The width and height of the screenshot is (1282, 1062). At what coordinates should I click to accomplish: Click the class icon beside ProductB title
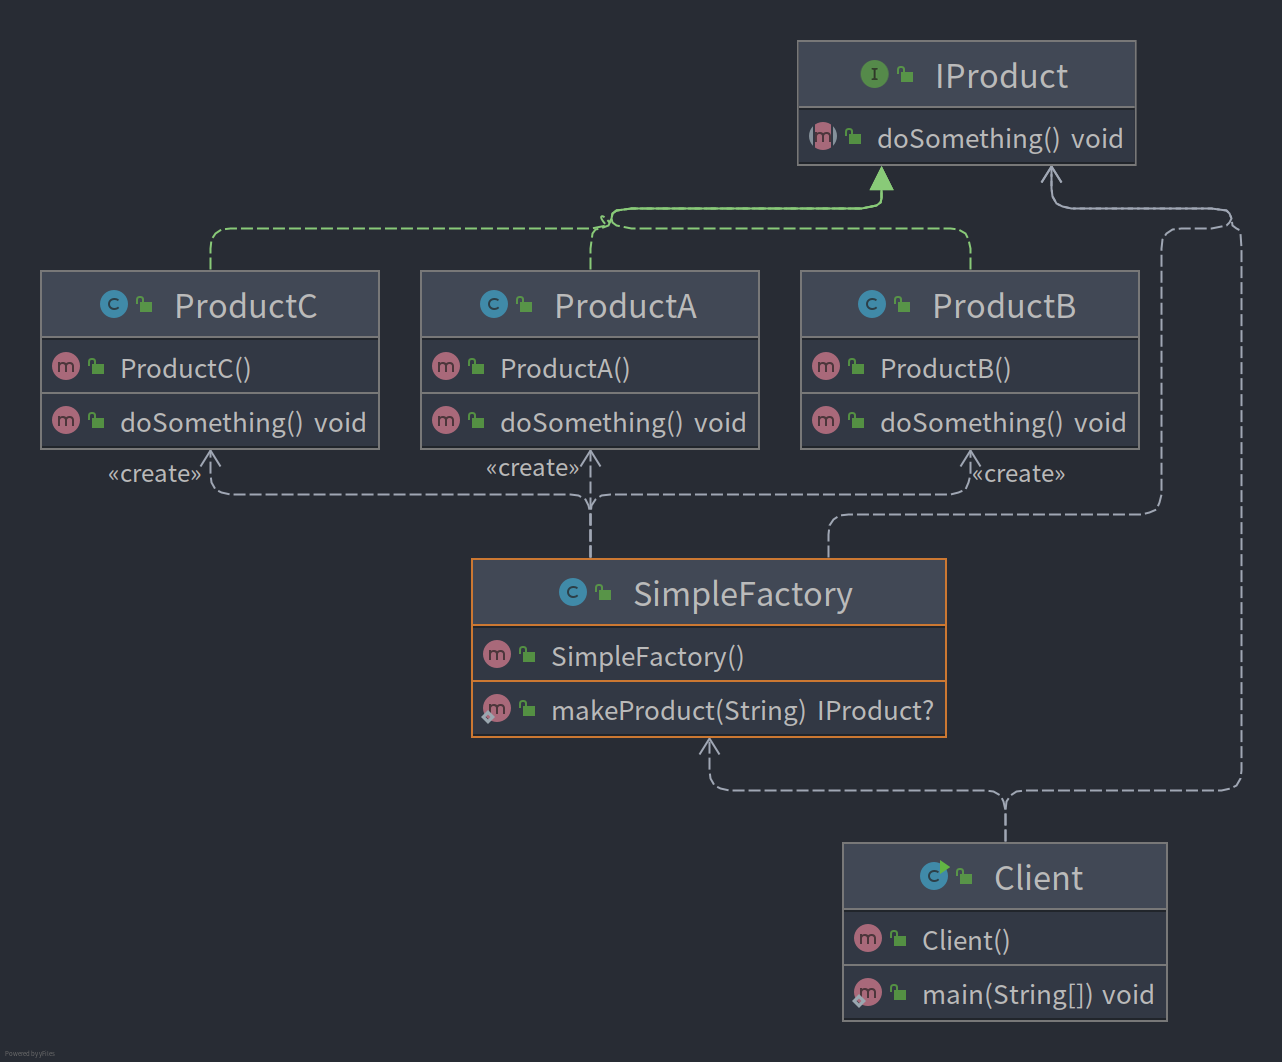[x=872, y=304]
